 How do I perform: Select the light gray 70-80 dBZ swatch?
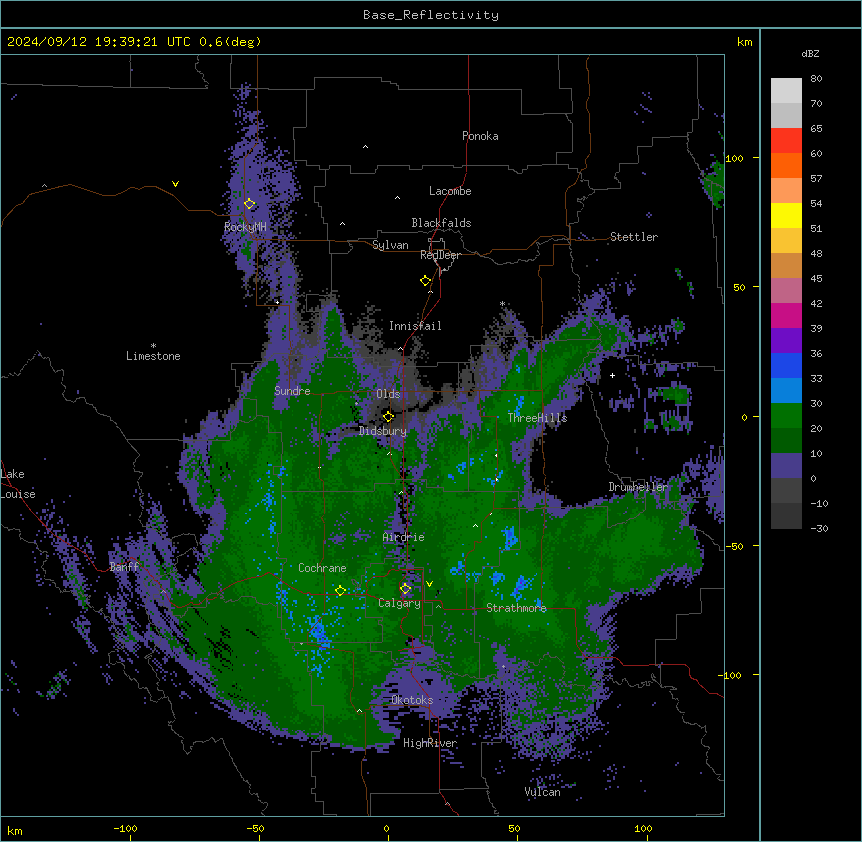pos(786,91)
